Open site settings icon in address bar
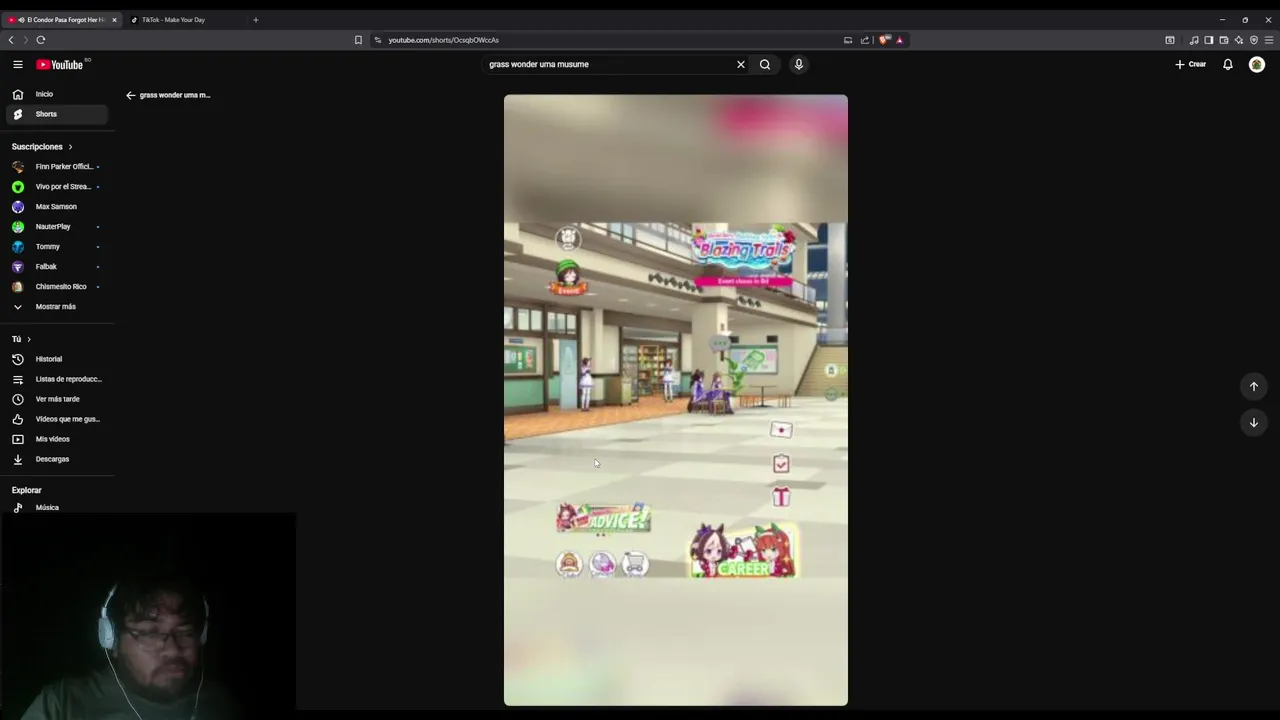Image resolution: width=1280 pixels, height=720 pixels. pyautogui.click(x=378, y=40)
